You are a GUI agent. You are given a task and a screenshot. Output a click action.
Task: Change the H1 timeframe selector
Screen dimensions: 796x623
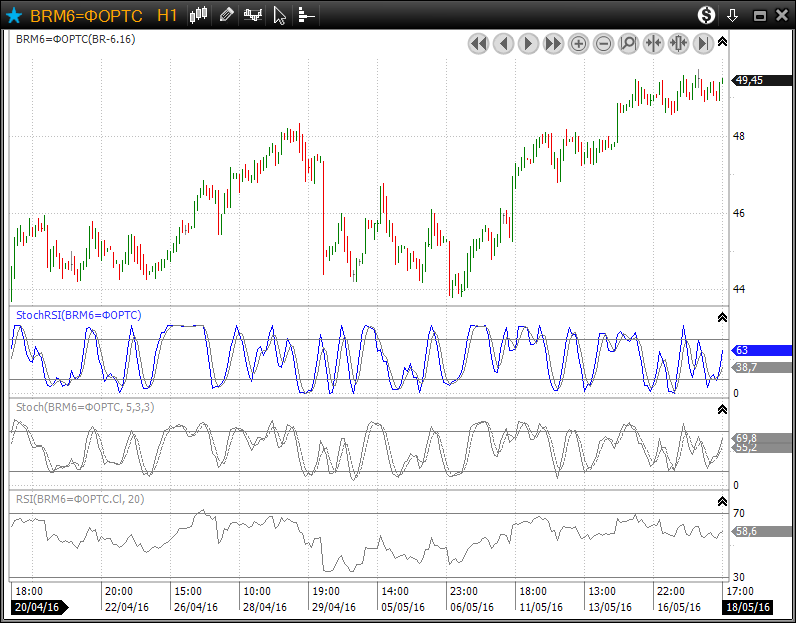pyautogui.click(x=167, y=15)
